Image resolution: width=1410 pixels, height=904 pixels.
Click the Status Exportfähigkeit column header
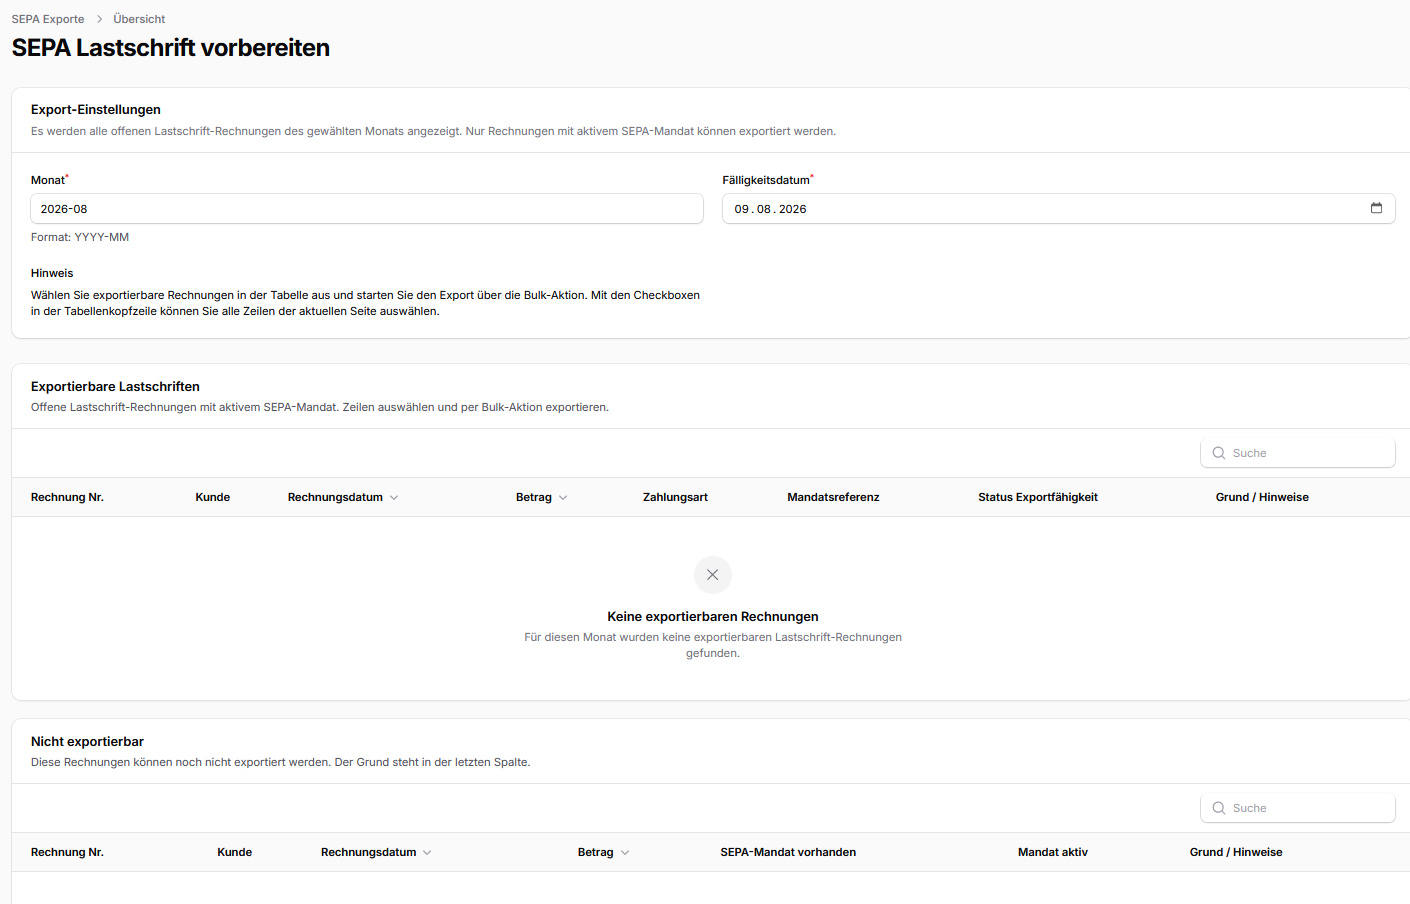point(1038,497)
